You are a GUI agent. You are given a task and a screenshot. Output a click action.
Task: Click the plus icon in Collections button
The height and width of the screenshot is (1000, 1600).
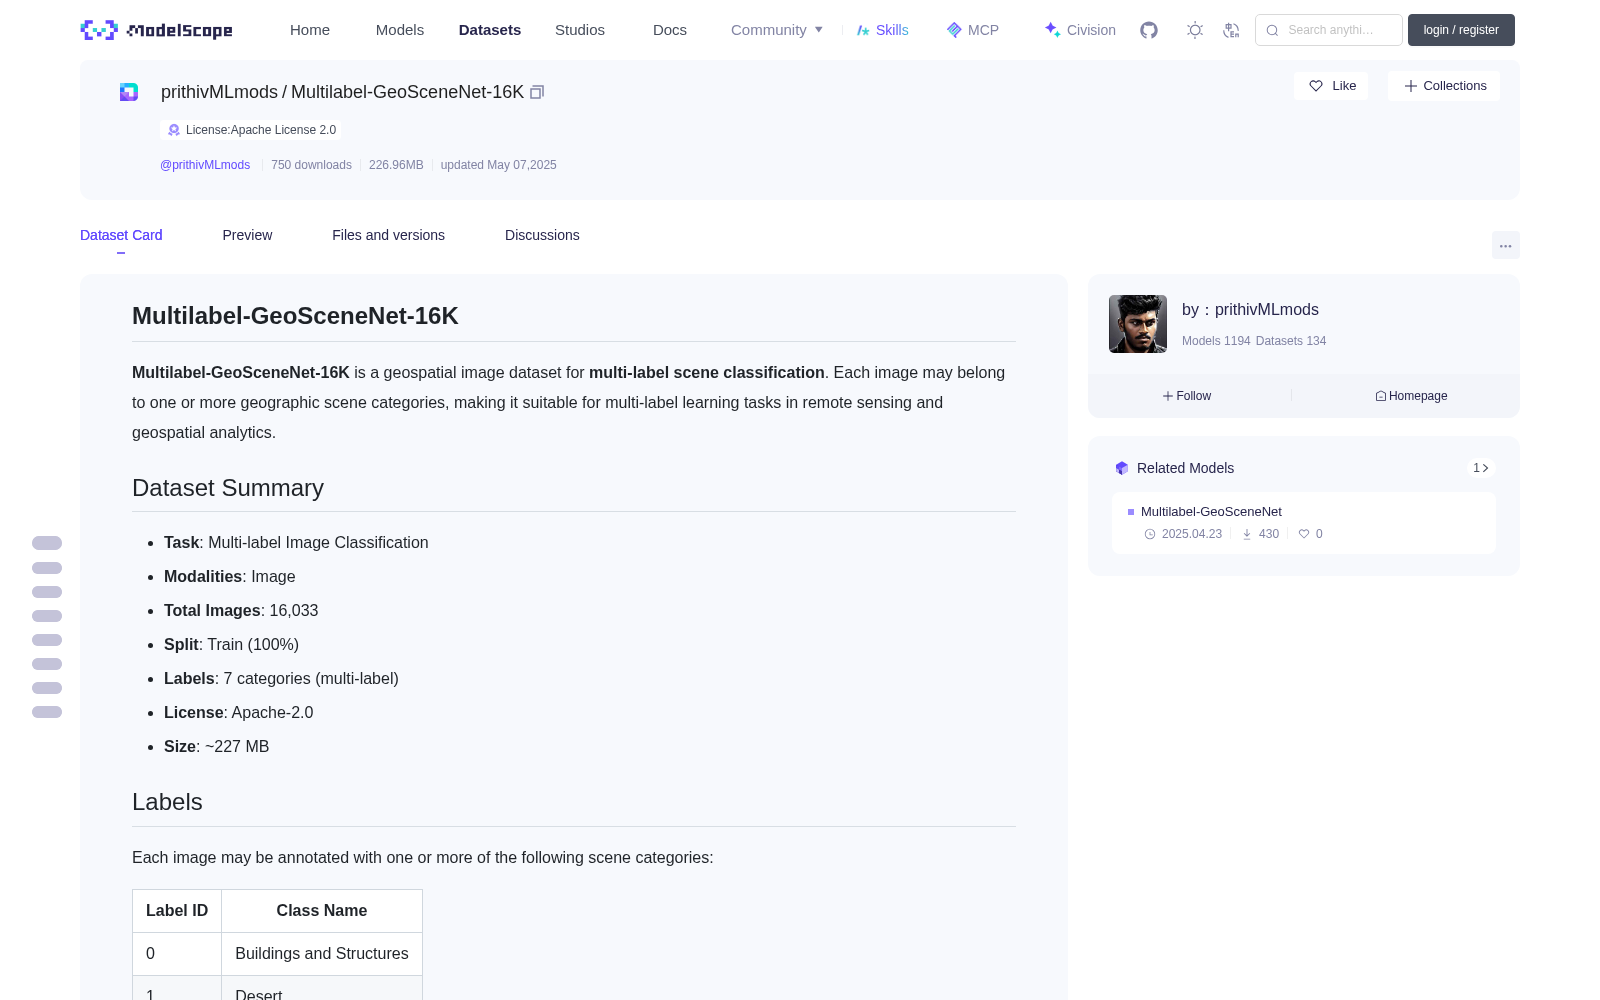[1411, 86]
